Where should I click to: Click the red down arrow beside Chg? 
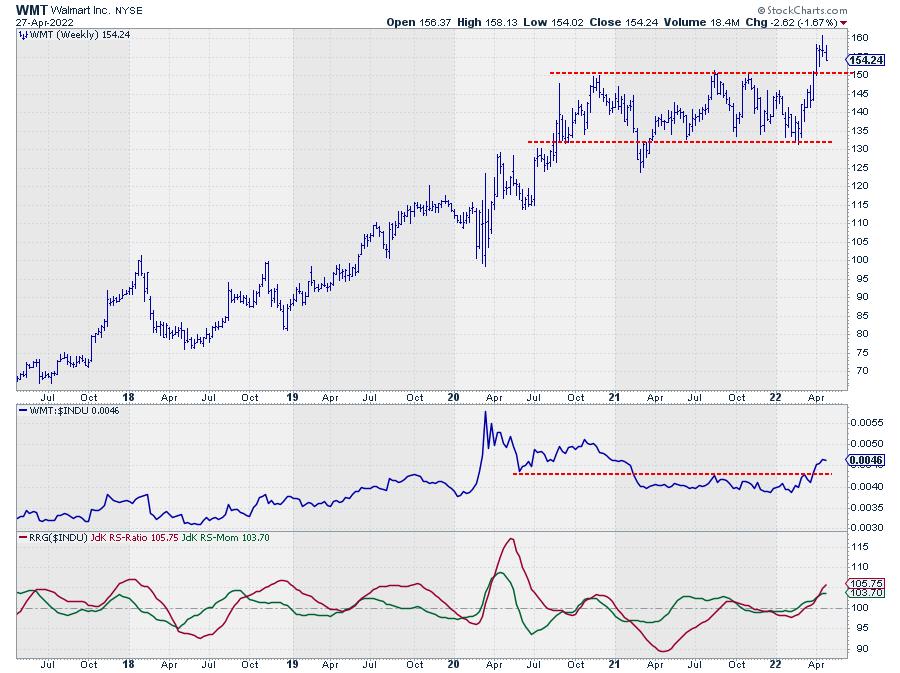[x=842, y=21]
